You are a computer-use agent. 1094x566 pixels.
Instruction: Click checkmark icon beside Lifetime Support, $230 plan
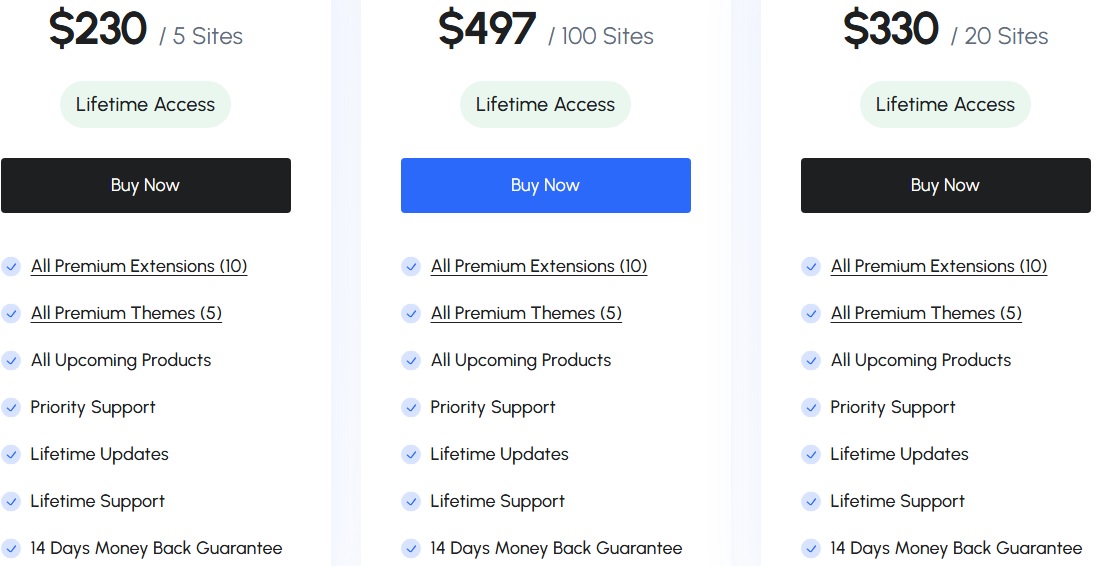tap(11, 501)
